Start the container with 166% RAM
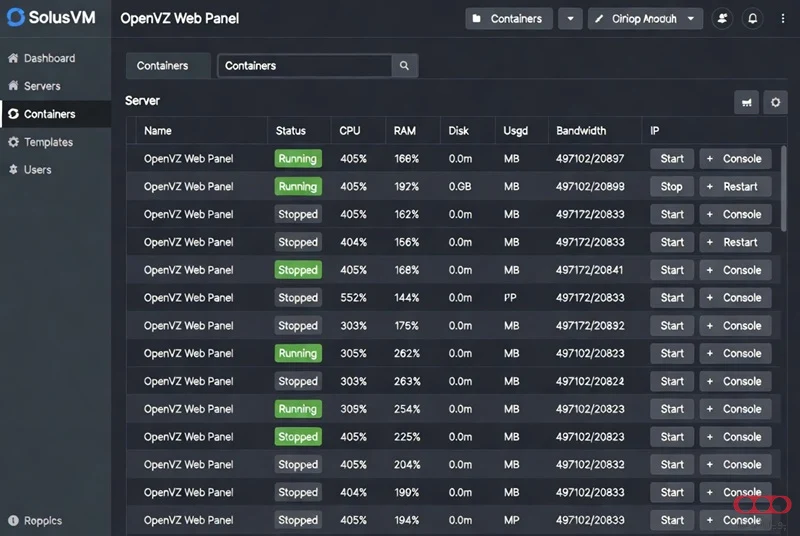Image resolution: width=800 pixels, height=536 pixels. coord(672,159)
